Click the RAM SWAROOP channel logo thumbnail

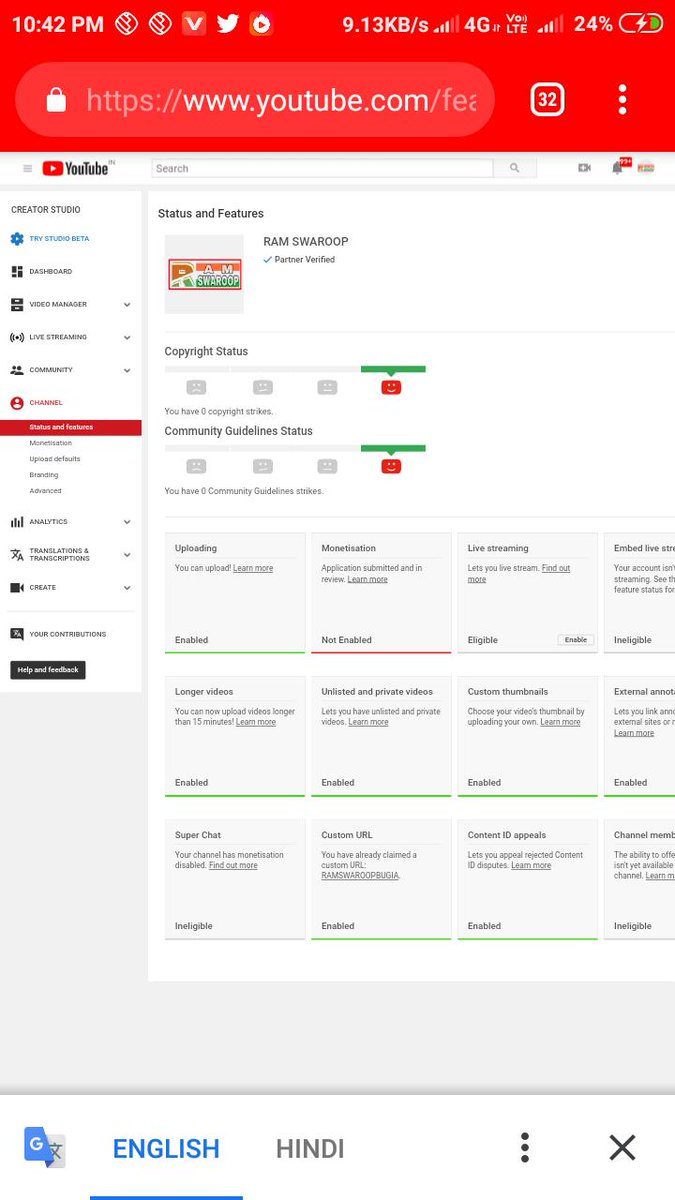point(204,274)
